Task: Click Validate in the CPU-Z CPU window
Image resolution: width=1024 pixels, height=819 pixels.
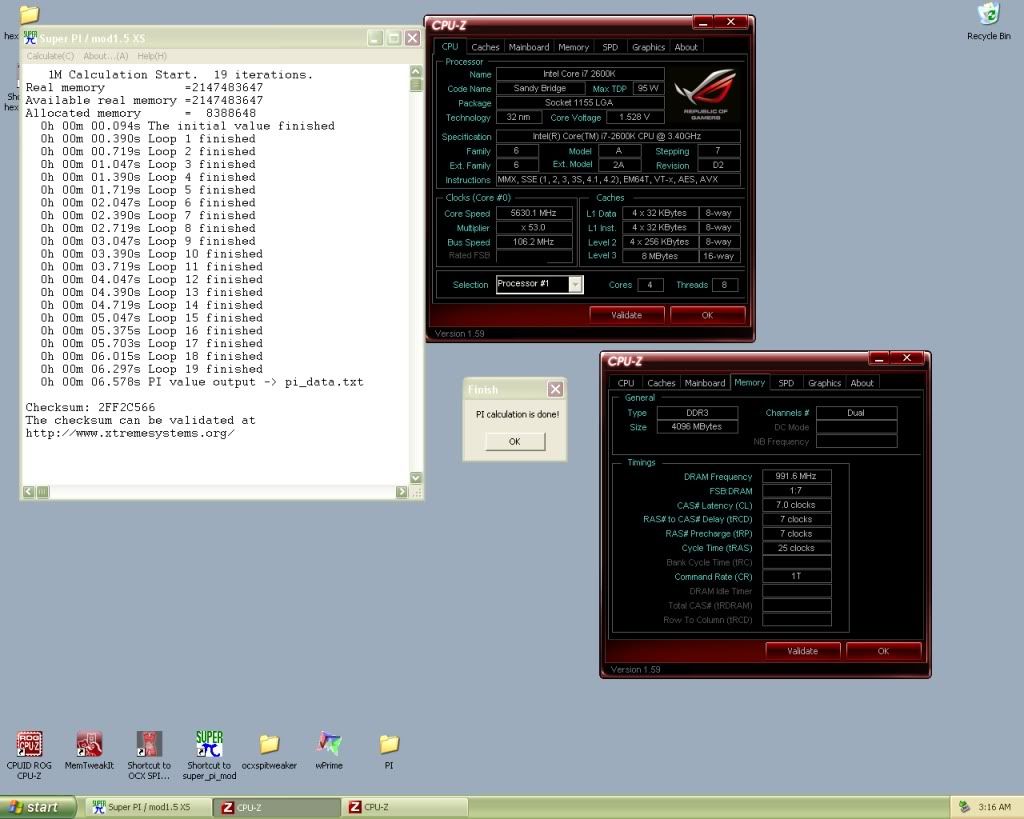Action: pos(626,315)
